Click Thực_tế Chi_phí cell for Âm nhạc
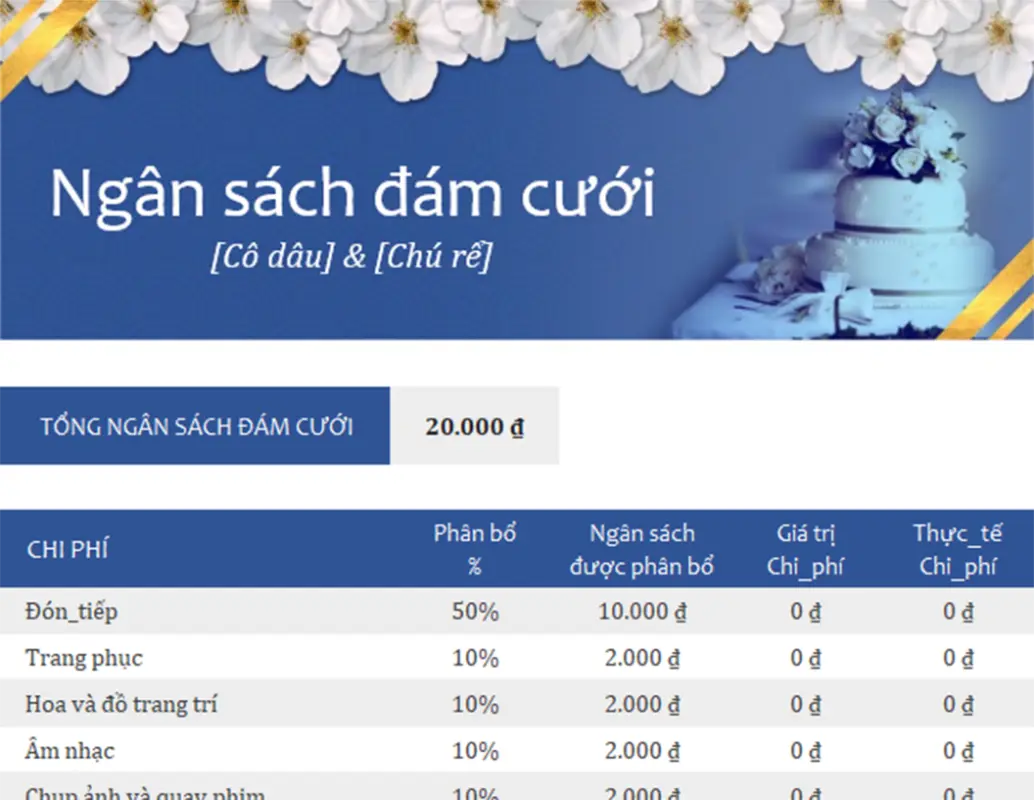1034x800 pixels. [958, 751]
